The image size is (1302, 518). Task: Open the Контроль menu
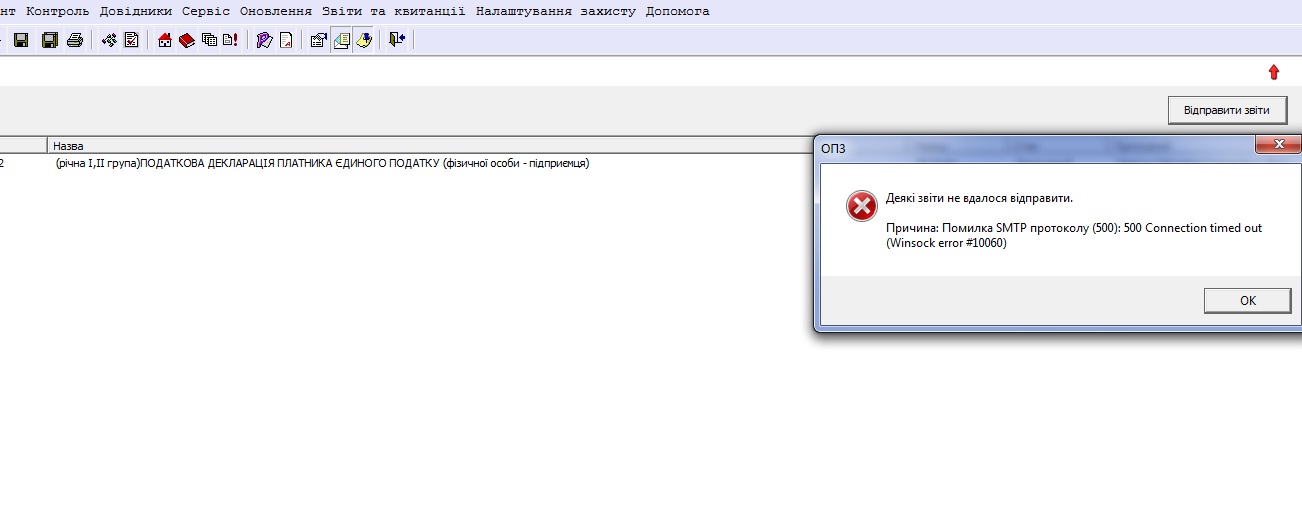(x=57, y=11)
